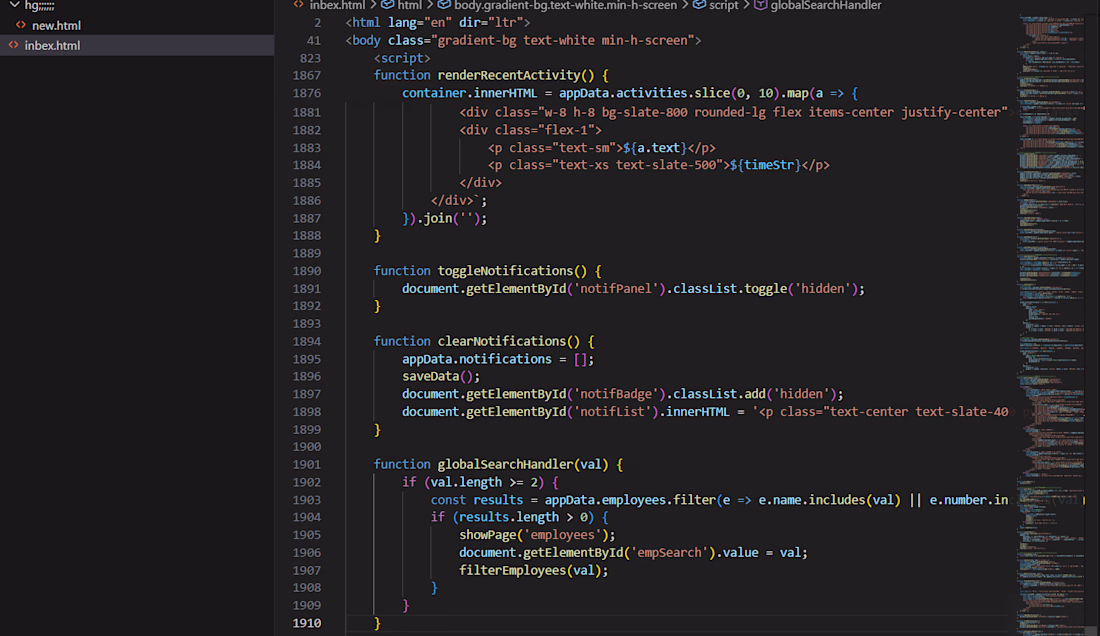Click the HTML file icon beside new.html

pos(21,25)
